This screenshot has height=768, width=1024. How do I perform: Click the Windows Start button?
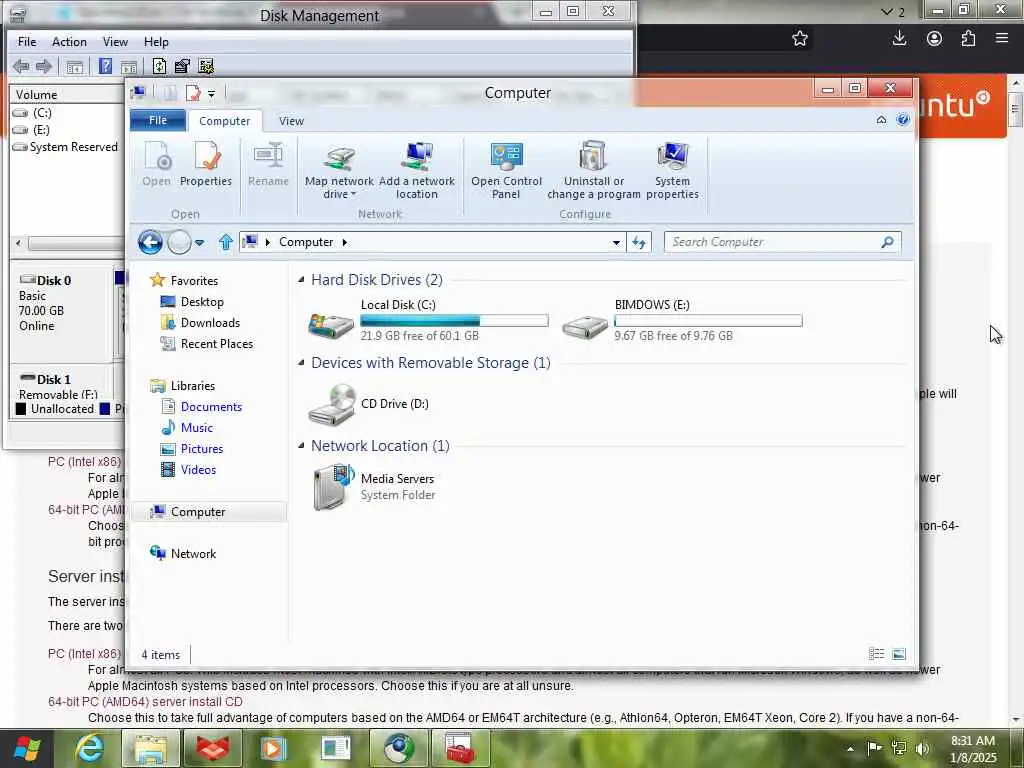click(27, 749)
